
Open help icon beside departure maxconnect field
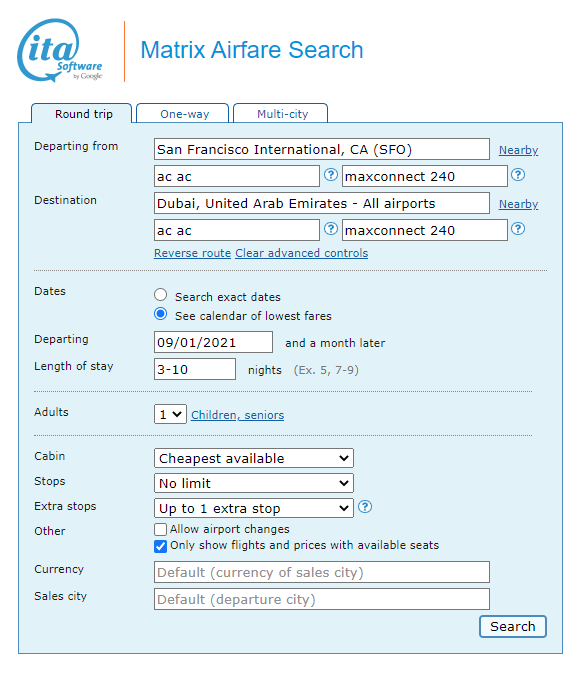pyautogui.click(x=518, y=175)
